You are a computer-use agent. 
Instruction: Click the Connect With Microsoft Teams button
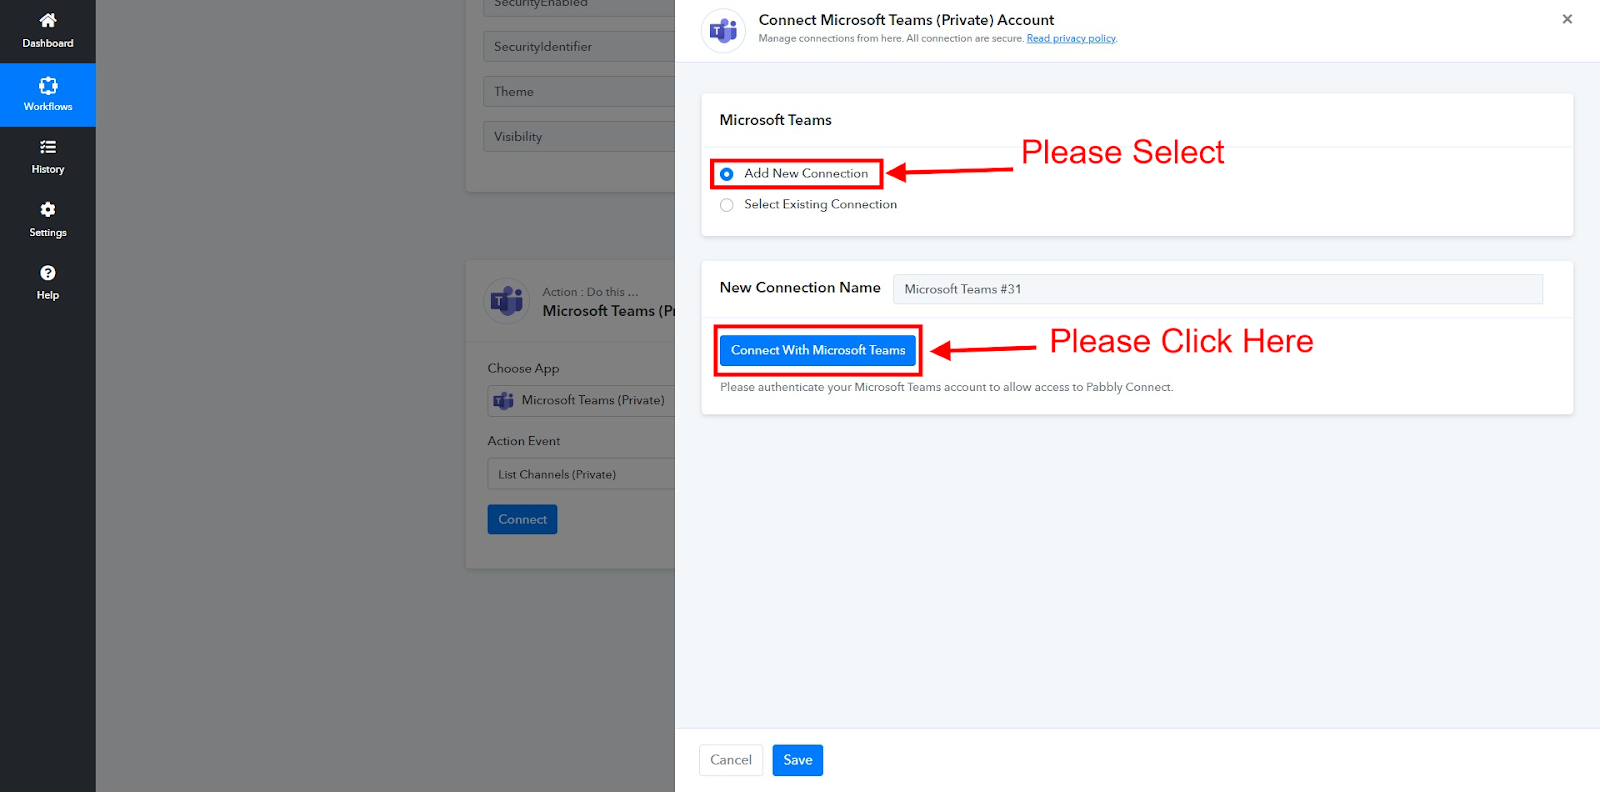pyautogui.click(x=818, y=350)
